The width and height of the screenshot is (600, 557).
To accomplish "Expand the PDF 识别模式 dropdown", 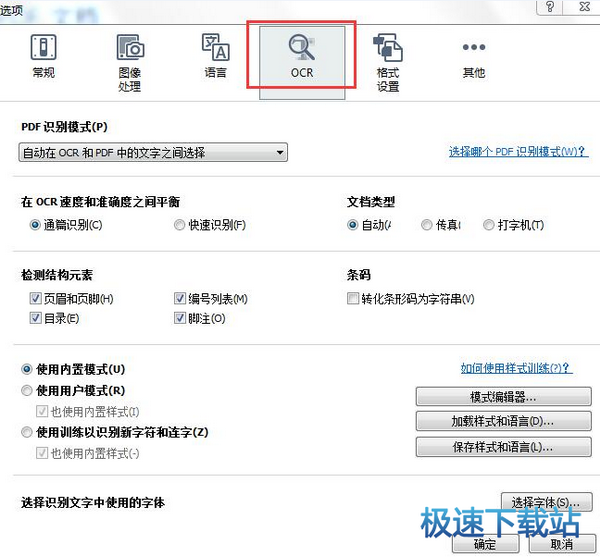I will click(x=153, y=153).
